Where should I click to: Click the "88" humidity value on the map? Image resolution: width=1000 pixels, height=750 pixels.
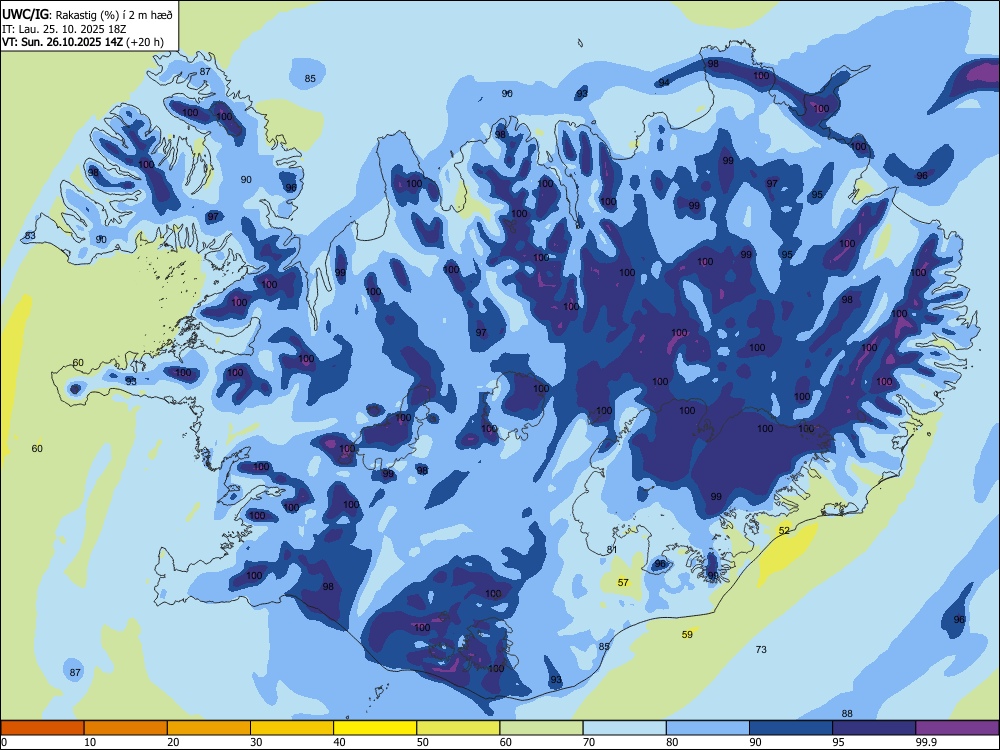pyautogui.click(x=847, y=714)
